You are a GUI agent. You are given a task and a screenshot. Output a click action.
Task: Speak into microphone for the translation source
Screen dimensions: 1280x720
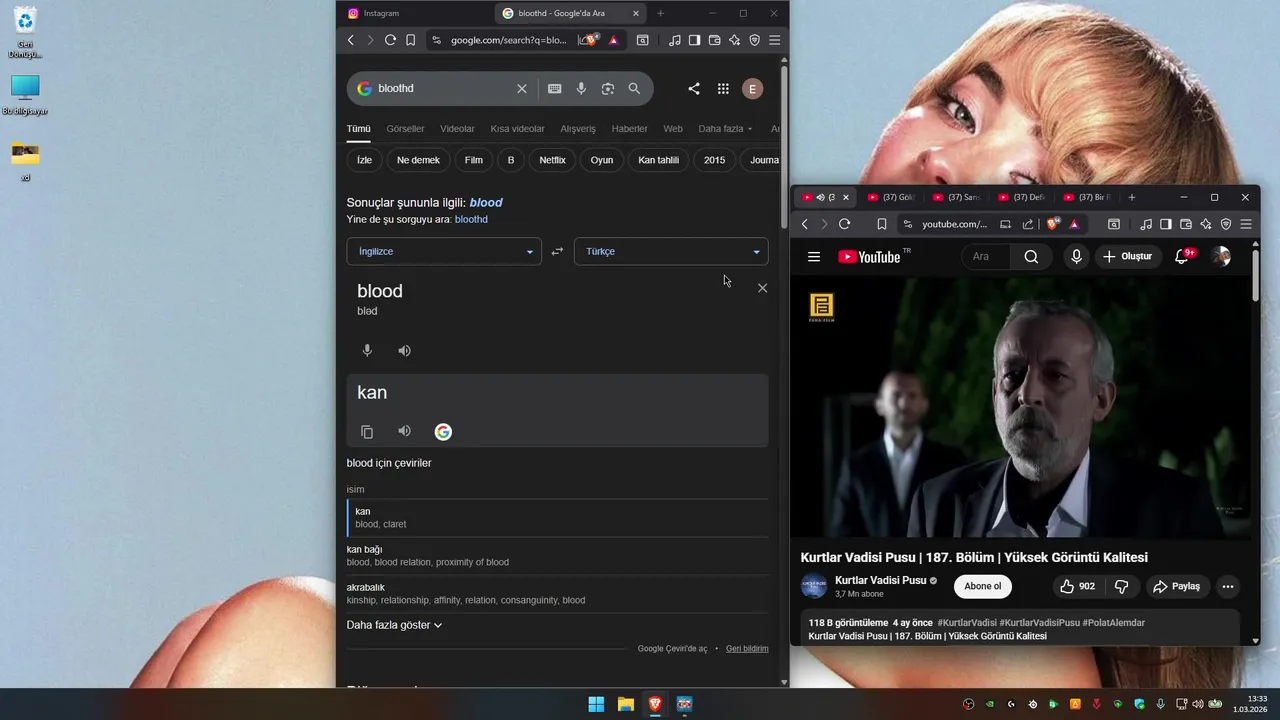coord(367,350)
